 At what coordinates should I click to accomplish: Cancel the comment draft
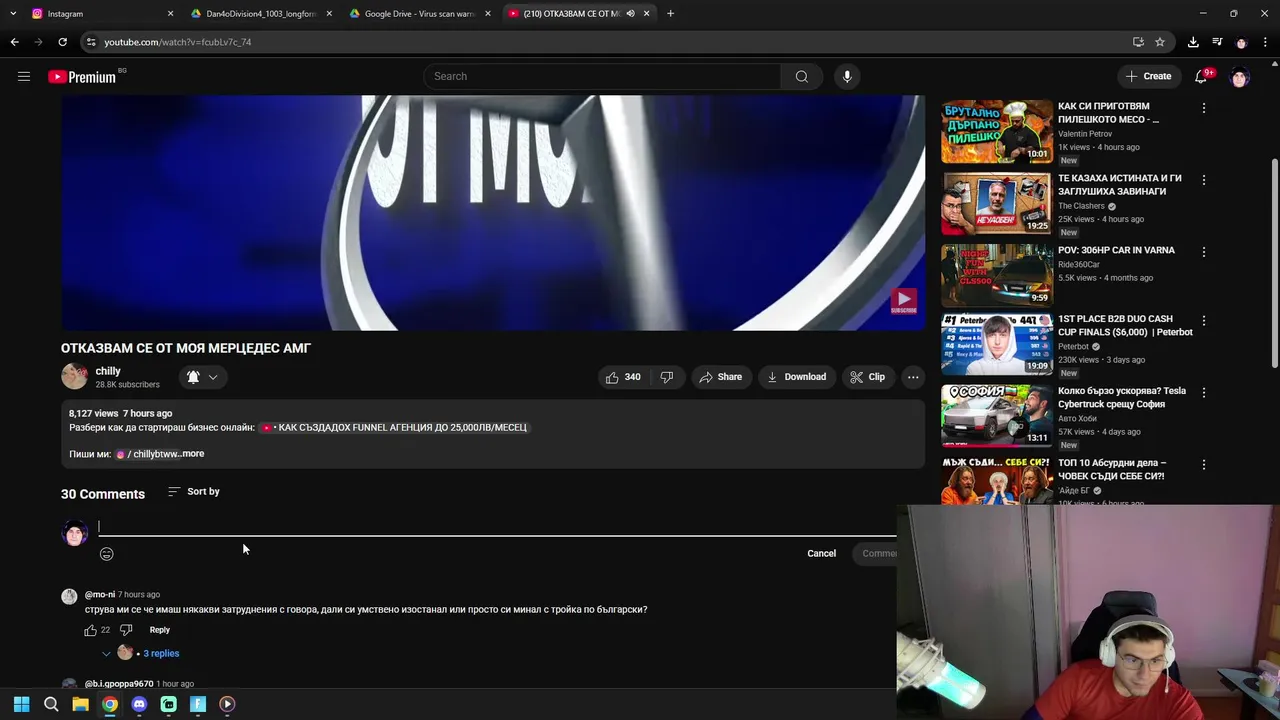(822, 554)
